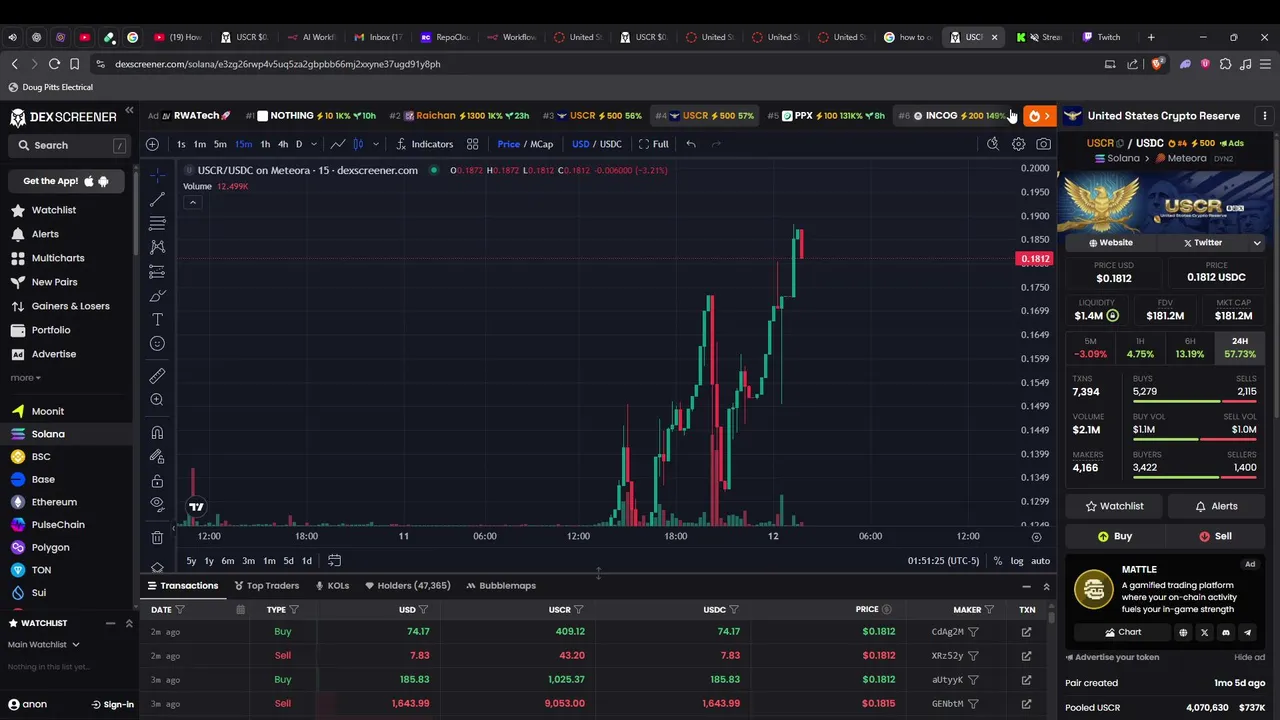This screenshot has width=1280, height=720.
Task: Click the Search input field
Action: click(69, 145)
